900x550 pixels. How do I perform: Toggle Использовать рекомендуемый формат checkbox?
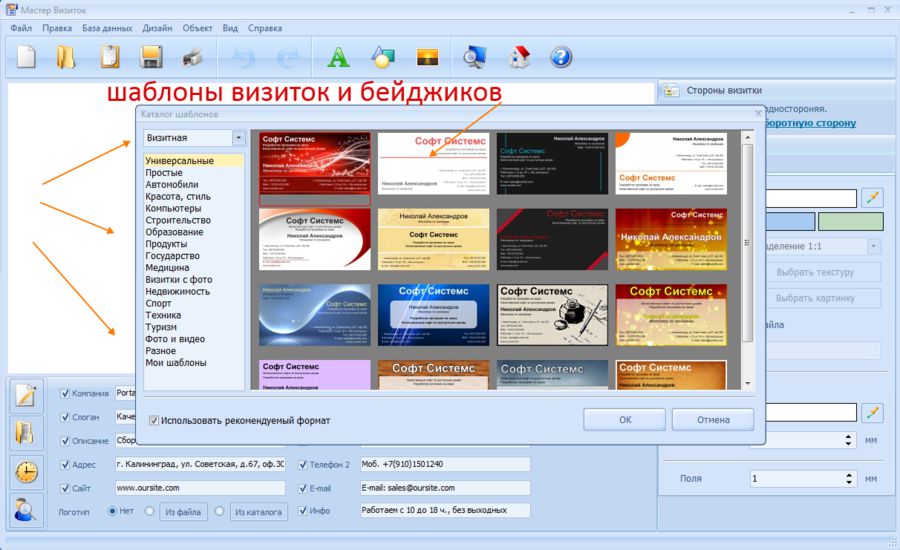(154, 420)
